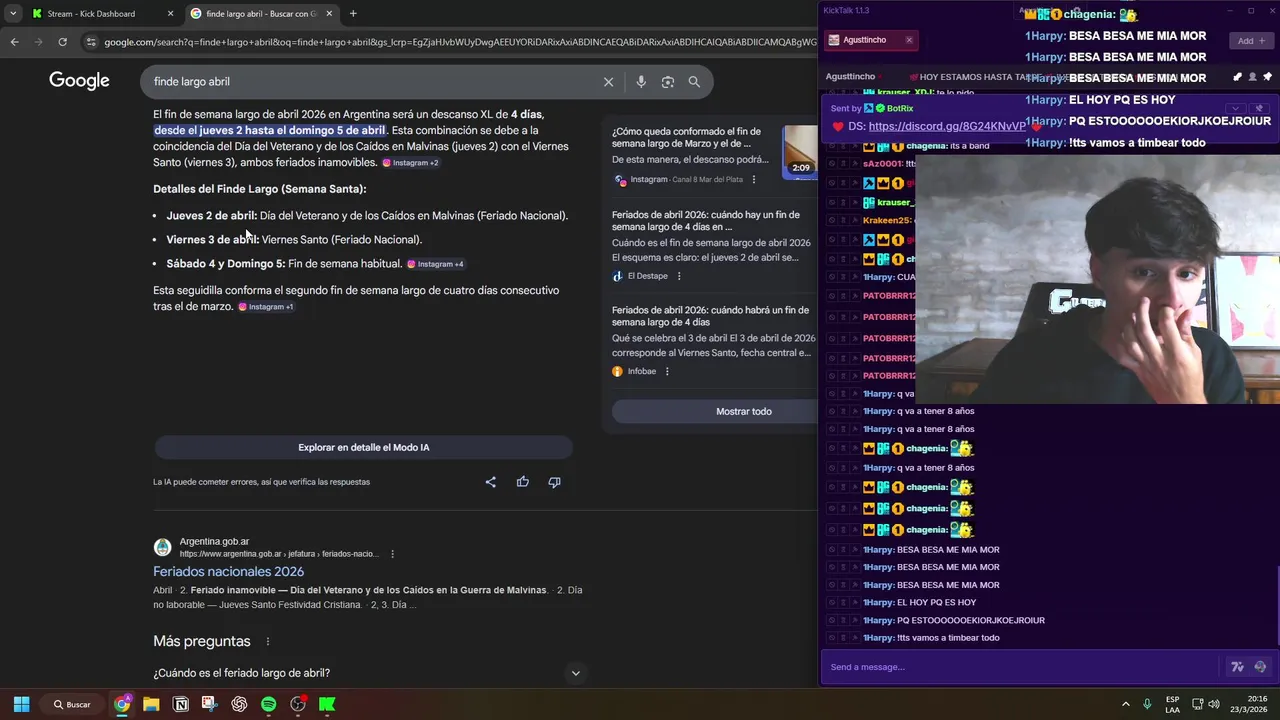Go back with the browser back arrow
The image size is (1280, 720).
tap(14, 42)
